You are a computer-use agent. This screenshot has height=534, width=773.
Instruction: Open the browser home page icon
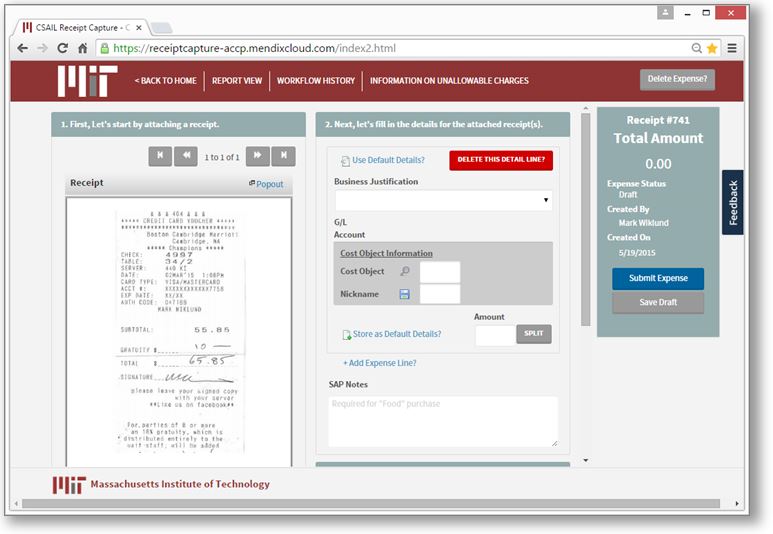click(x=82, y=48)
